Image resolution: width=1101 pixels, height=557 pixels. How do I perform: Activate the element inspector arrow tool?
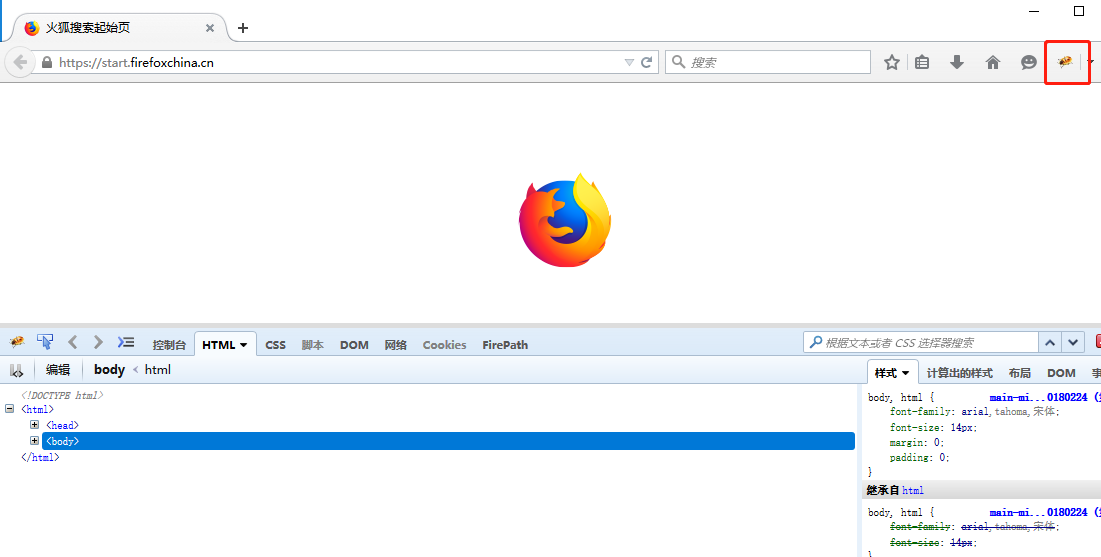coord(45,342)
